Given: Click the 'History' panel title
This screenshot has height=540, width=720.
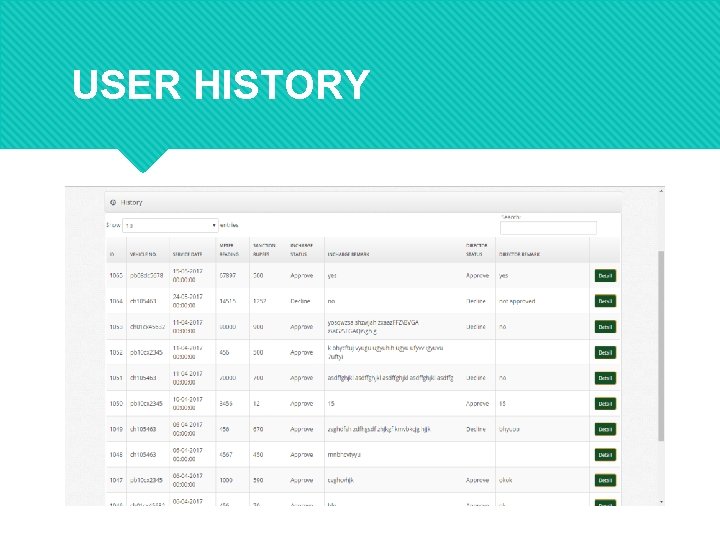Looking at the screenshot, I should (131, 202).
